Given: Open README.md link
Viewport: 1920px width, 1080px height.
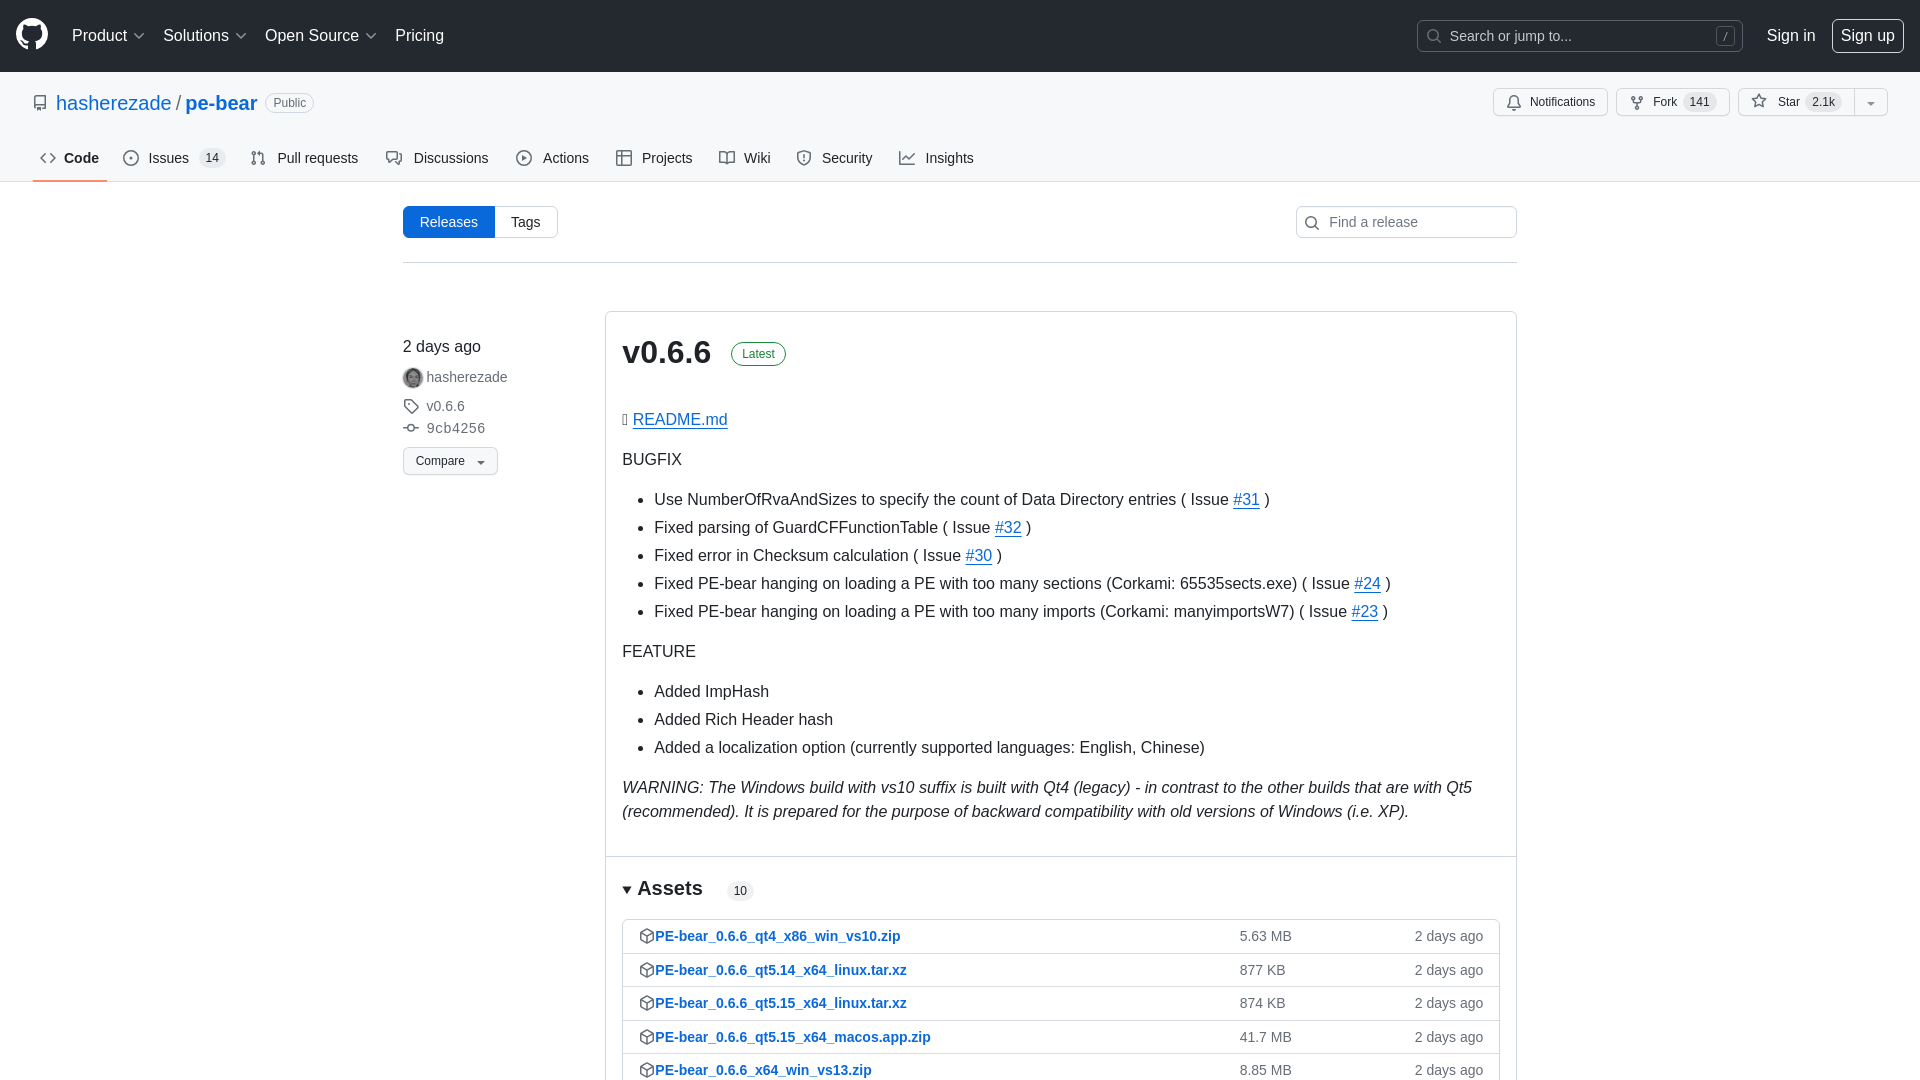Looking at the screenshot, I should point(680,419).
